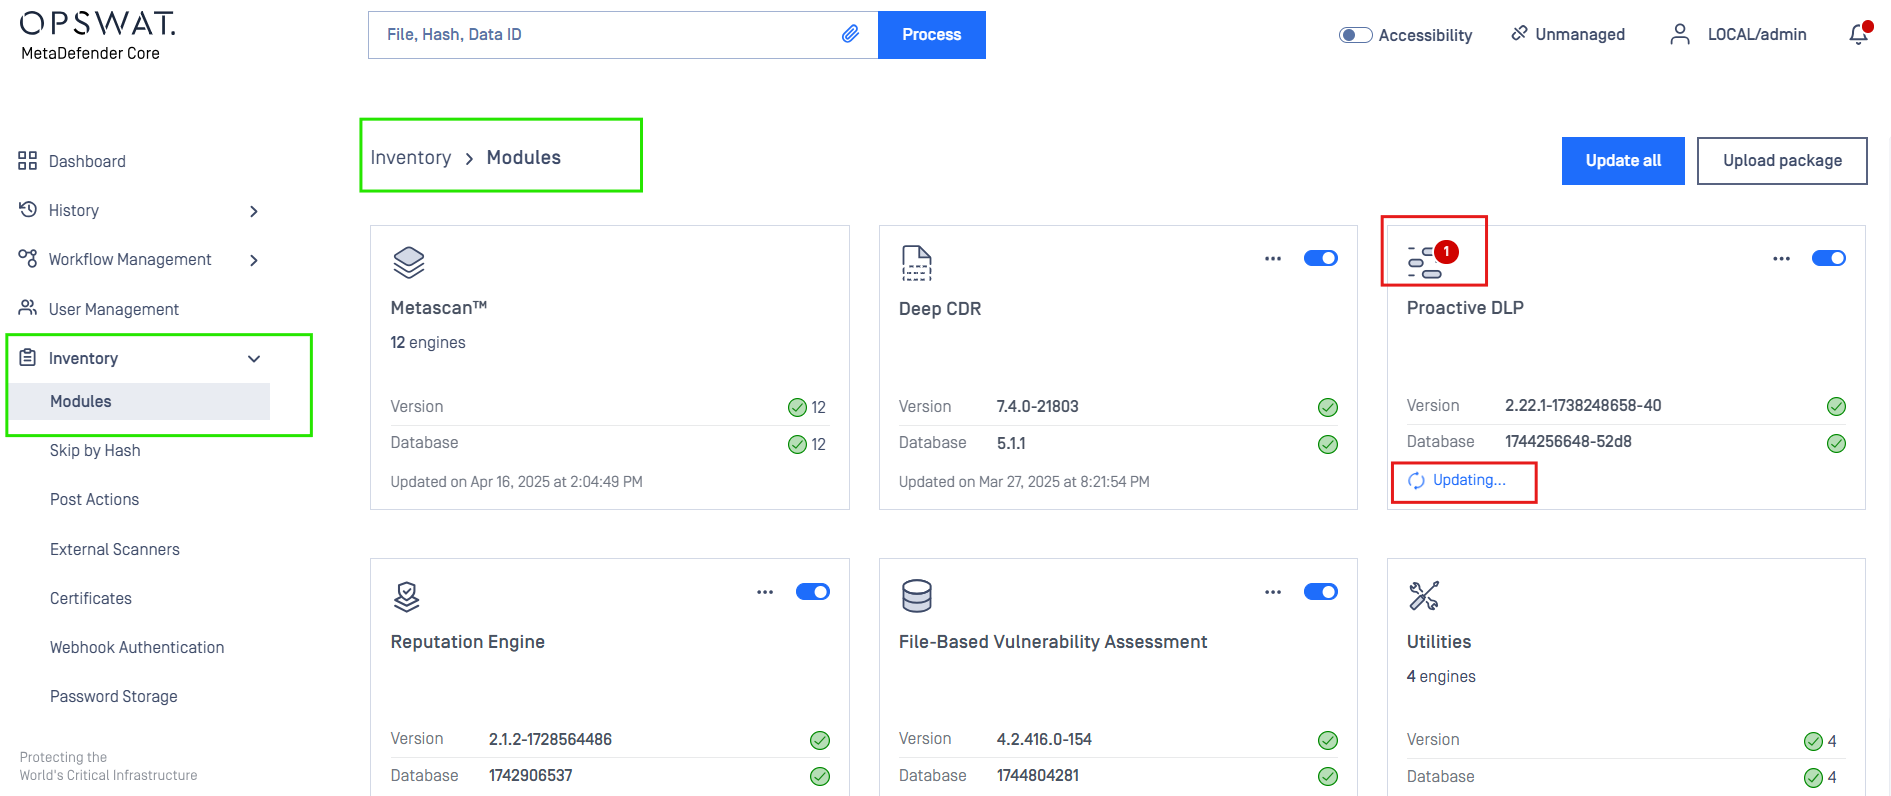This screenshot has height=796, width=1891.
Task: Disable the Deep CDR module toggle
Action: pyautogui.click(x=1321, y=258)
